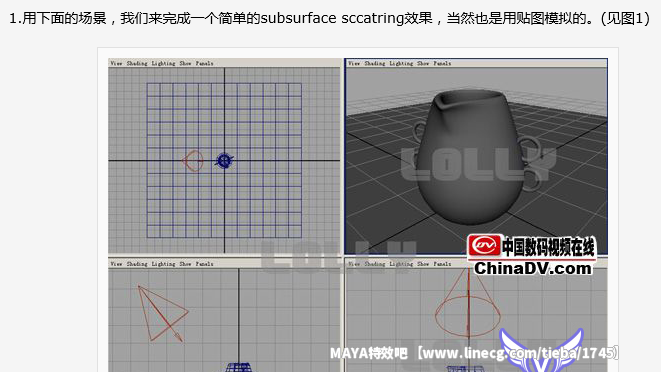Open Show menu in perspective viewport
Screen dimensions: 661x372
(x=423, y=63)
